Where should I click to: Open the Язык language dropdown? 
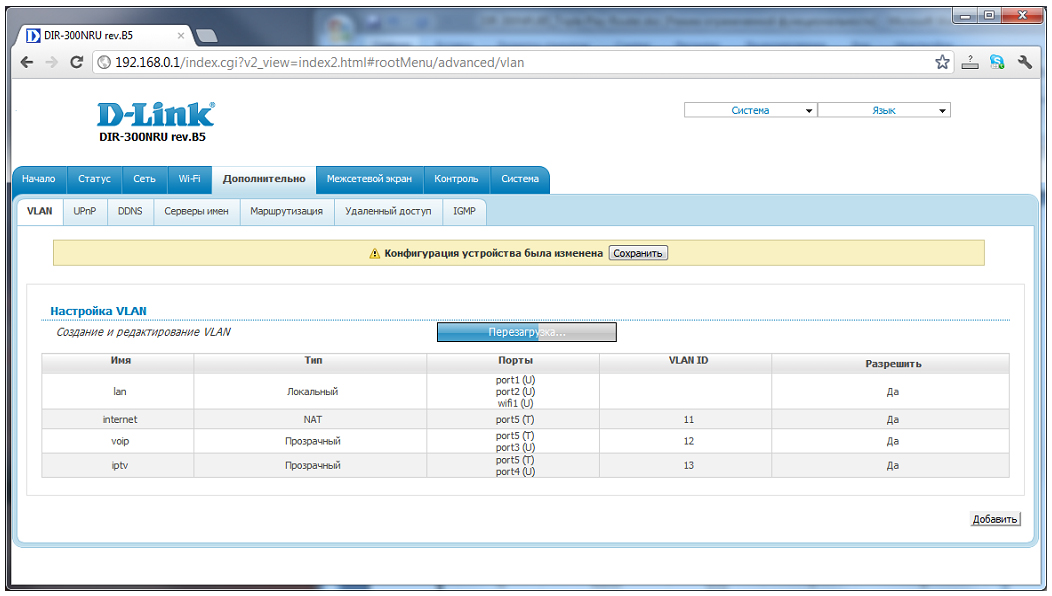pyautogui.click(x=883, y=111)
